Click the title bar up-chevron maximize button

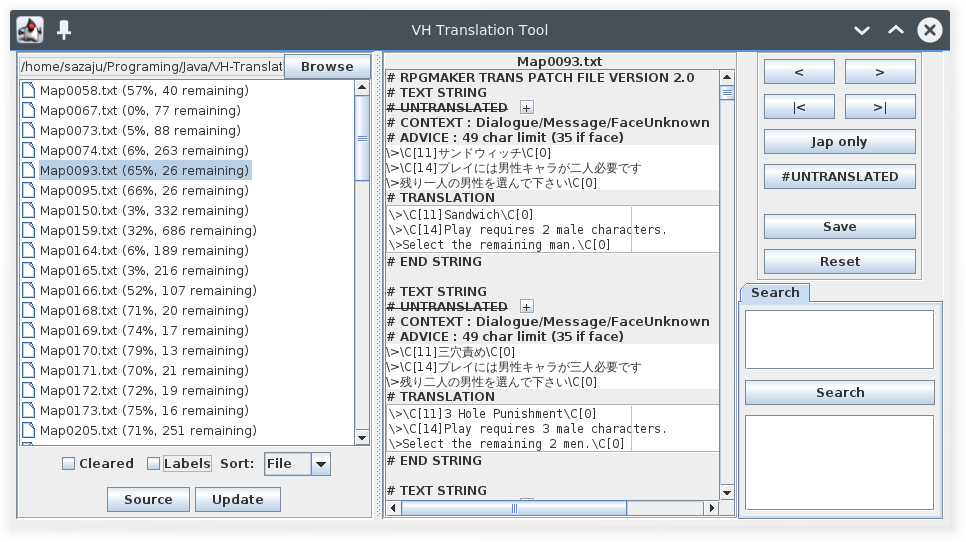pyautogui.click(x=896, y=30)
